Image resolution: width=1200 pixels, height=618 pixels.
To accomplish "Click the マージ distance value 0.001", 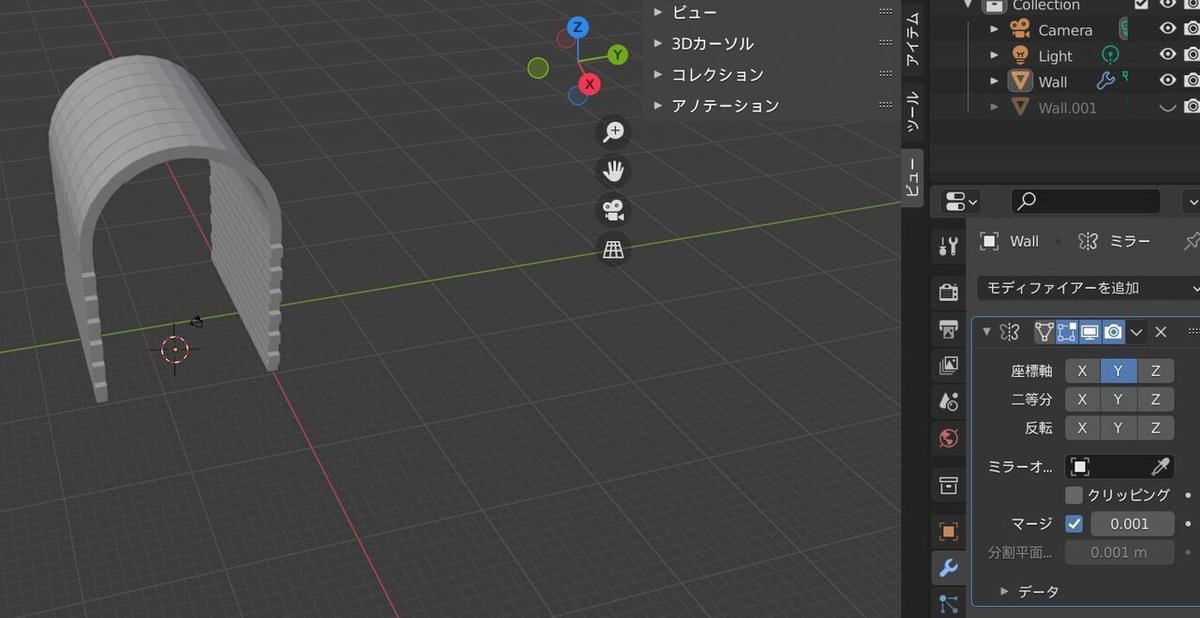I will 1132,523.
